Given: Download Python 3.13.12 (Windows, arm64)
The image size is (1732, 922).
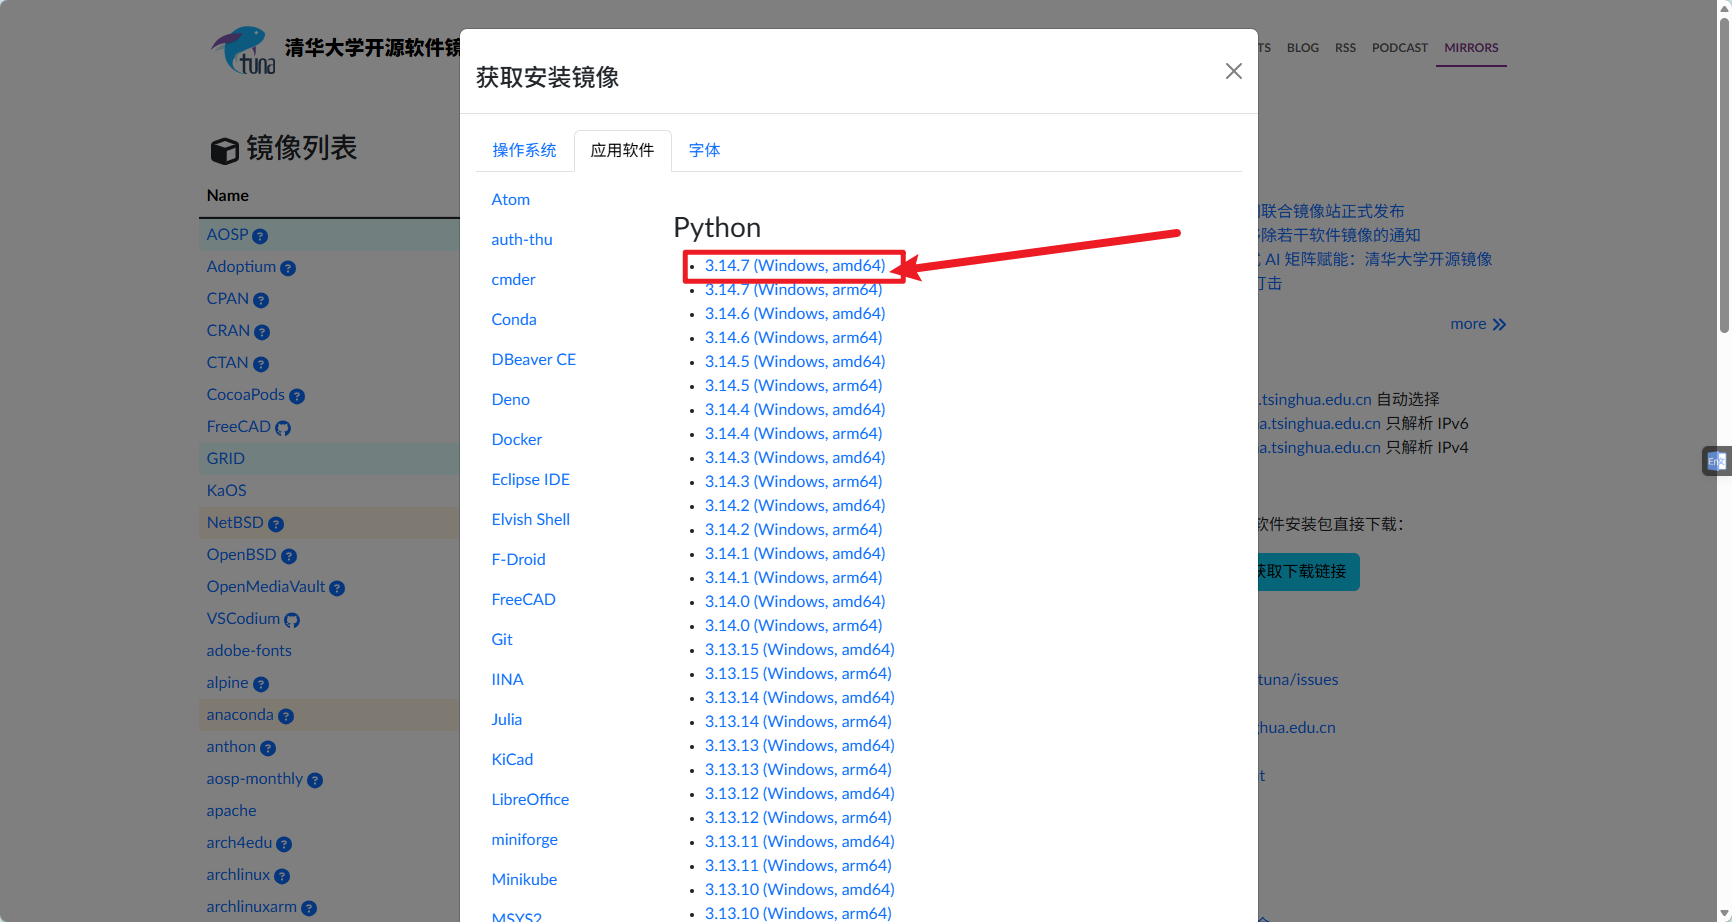Looking at the screenshot, I should (798, 818).
